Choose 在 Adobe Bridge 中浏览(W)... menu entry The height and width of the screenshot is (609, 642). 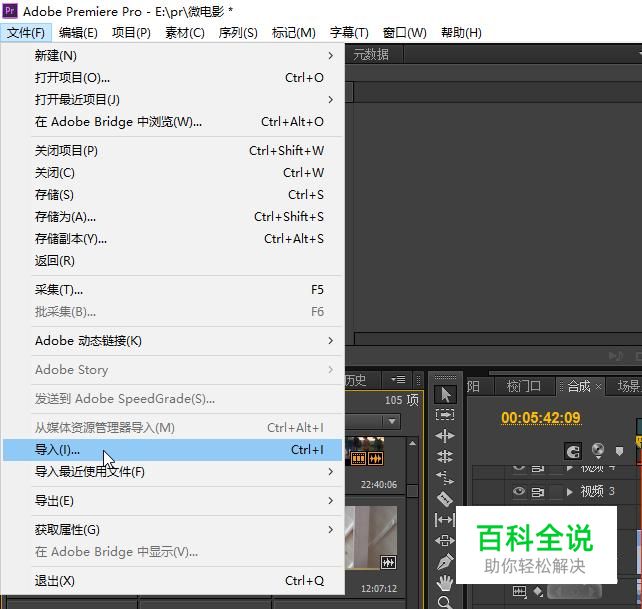pyautogui.click(x=172, y=122)
